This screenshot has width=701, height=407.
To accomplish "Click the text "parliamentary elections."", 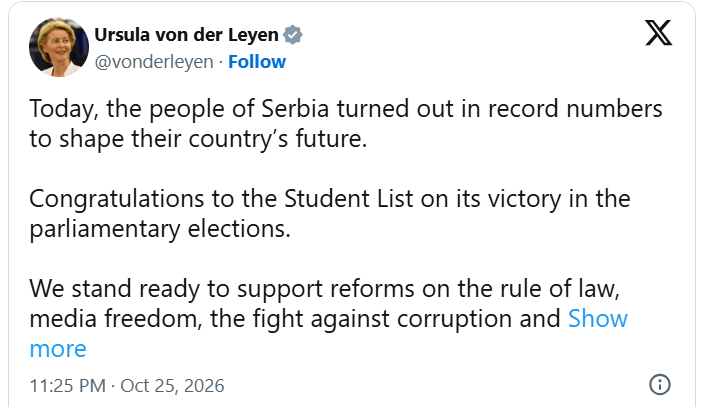I will click(160, 229).
